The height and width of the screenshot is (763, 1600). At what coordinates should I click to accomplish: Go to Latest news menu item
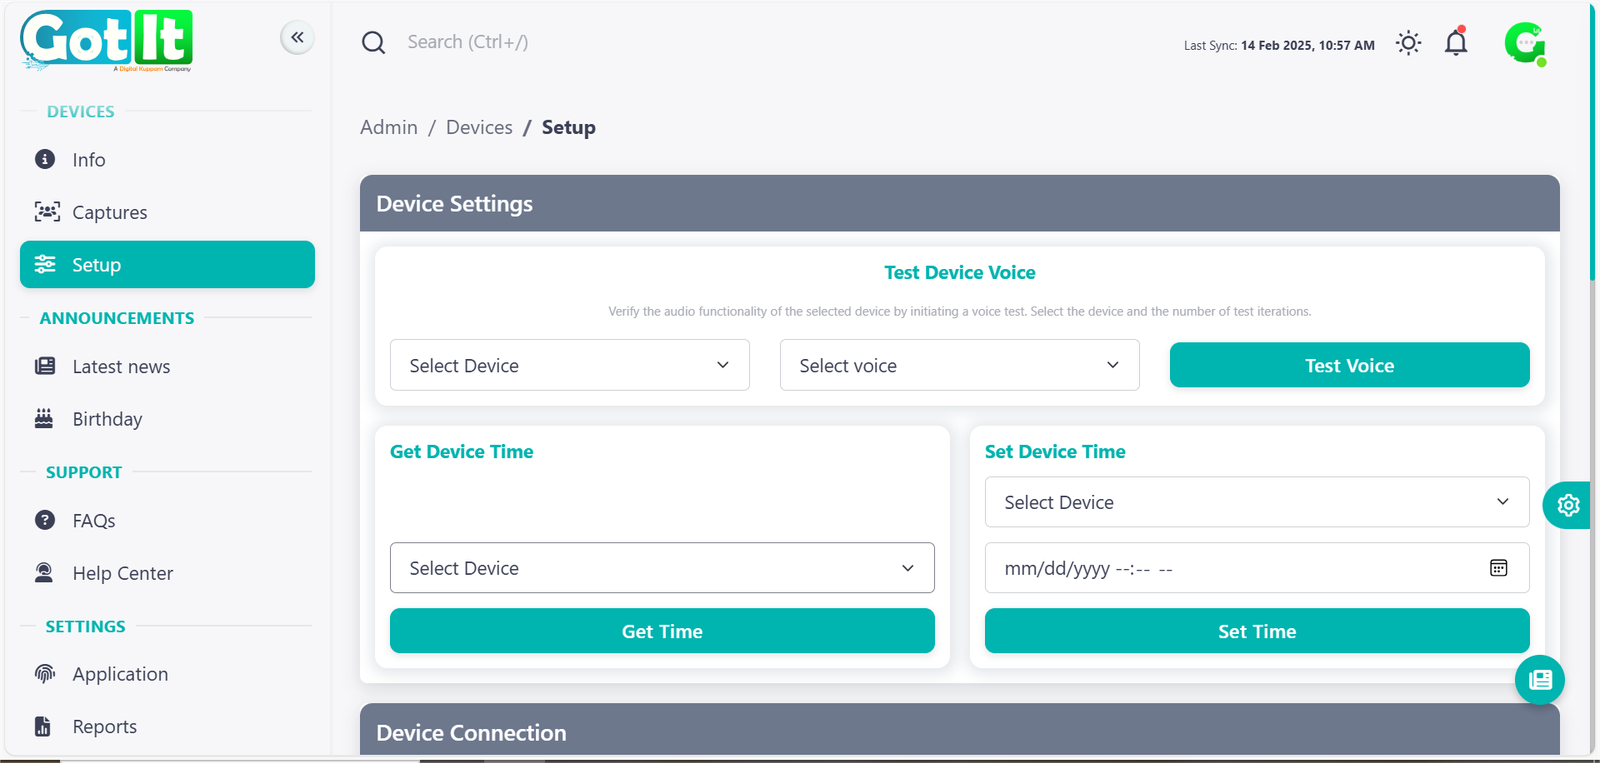point(121,367)
